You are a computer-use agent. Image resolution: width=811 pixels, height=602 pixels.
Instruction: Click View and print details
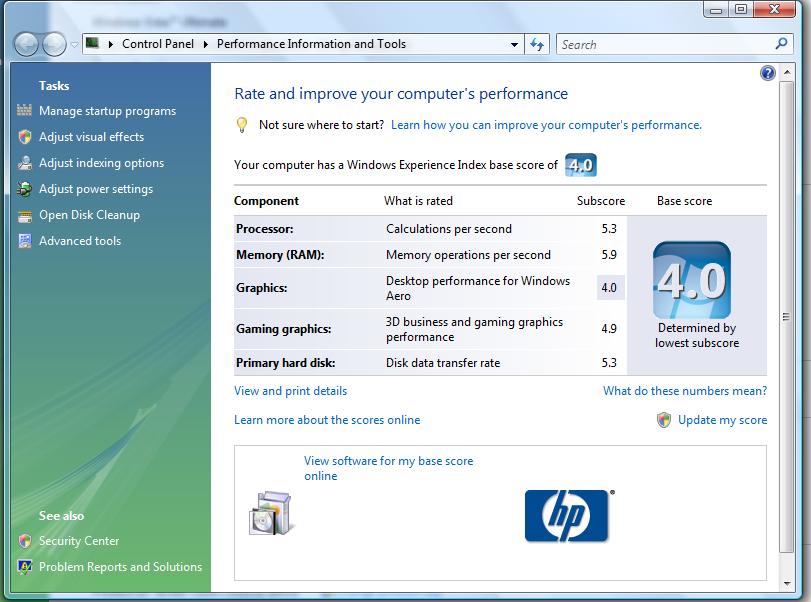[291, 391]
